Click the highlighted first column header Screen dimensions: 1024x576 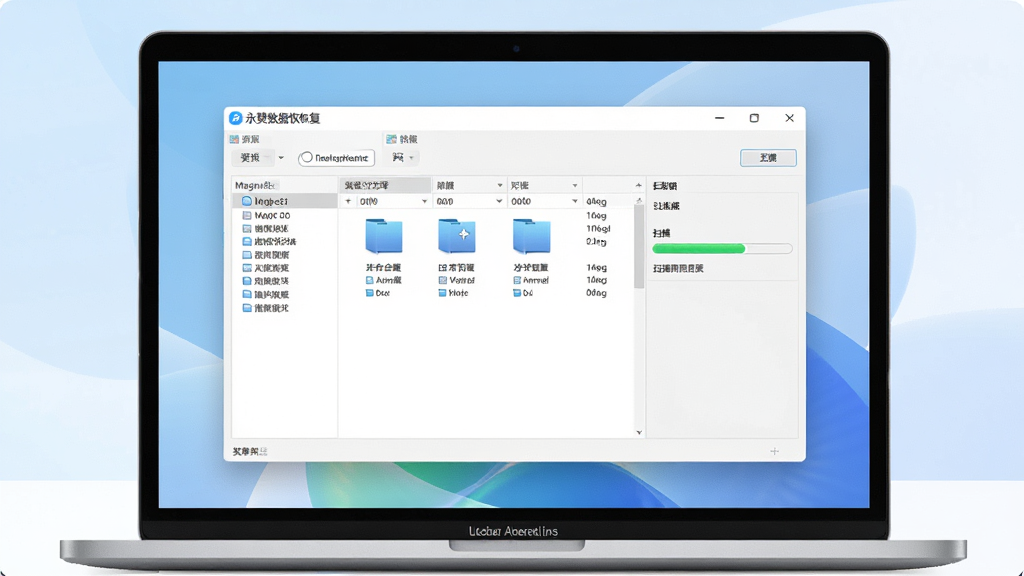point(385,185)
